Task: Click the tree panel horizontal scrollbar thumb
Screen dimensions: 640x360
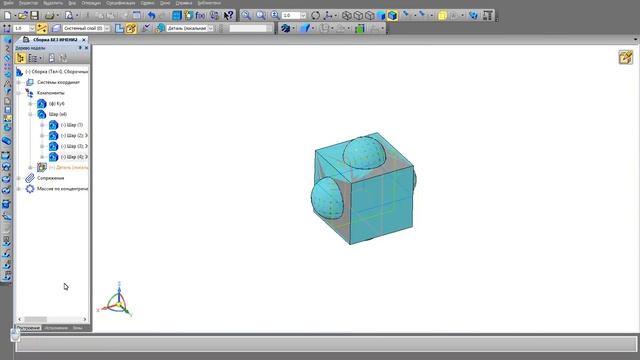Action: click(x=36, y=319)
